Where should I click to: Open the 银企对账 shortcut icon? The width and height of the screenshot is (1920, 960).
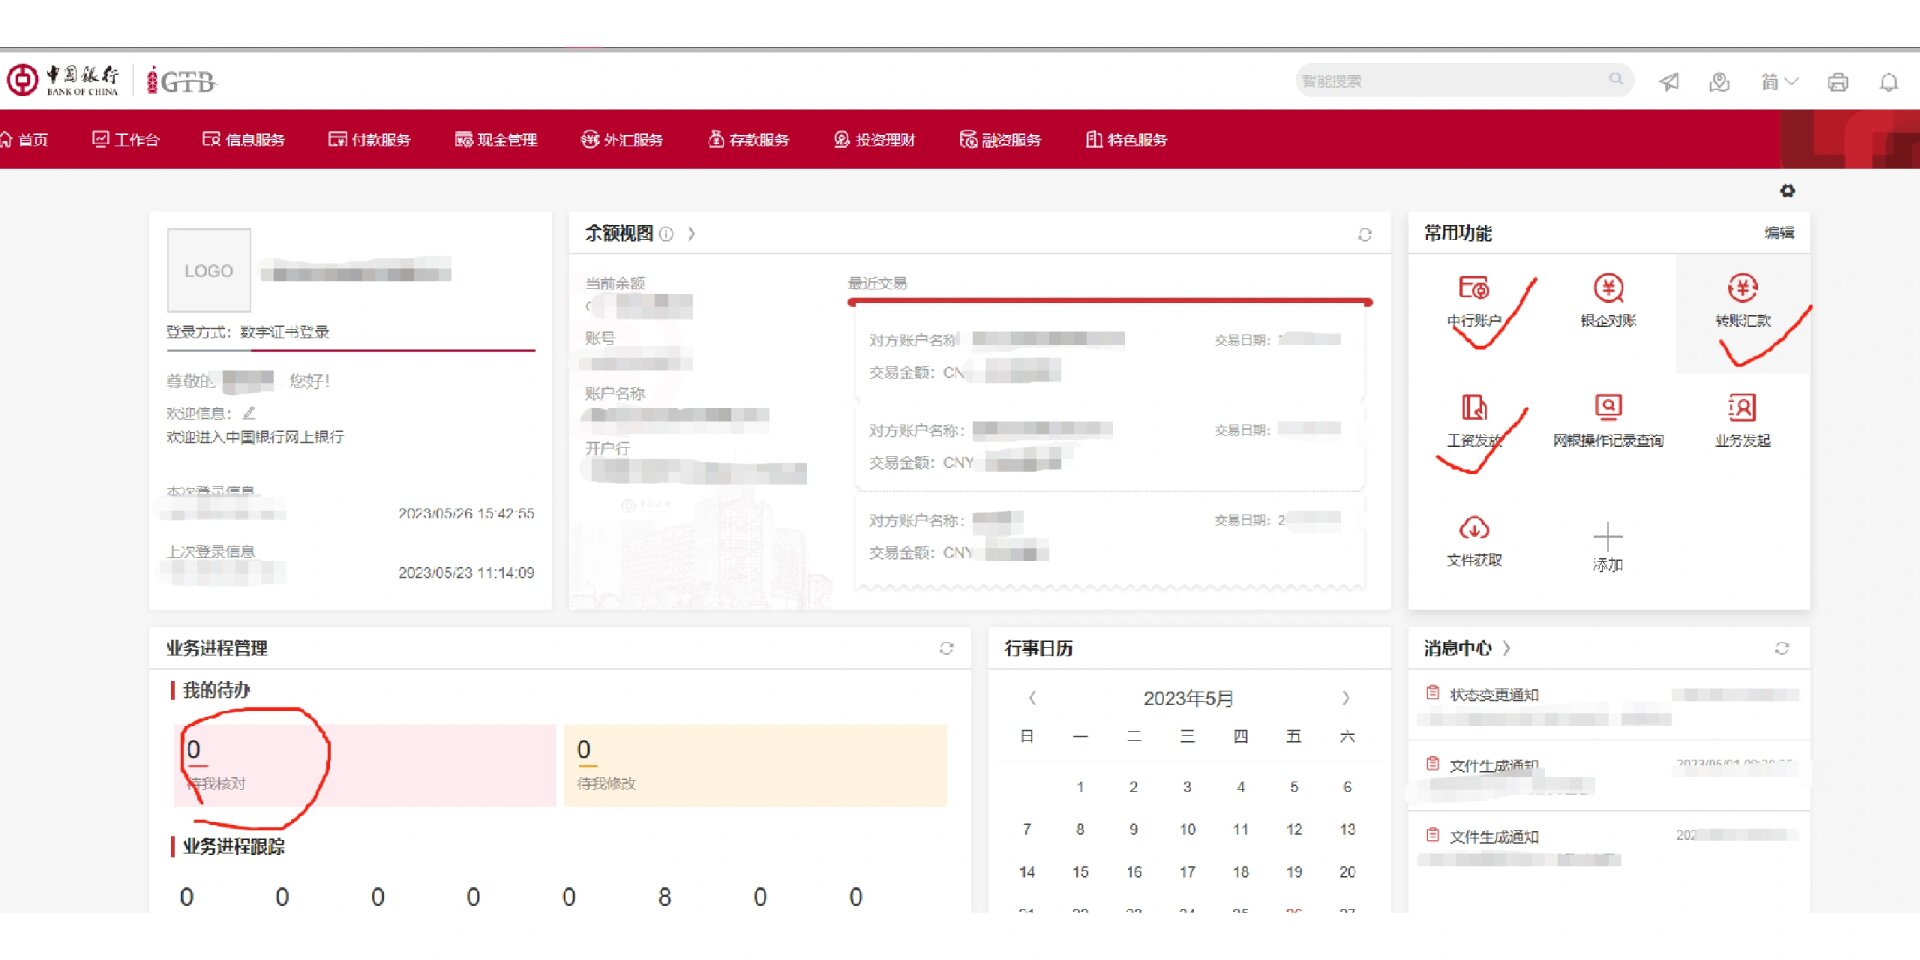click(x=1608, y=289)
